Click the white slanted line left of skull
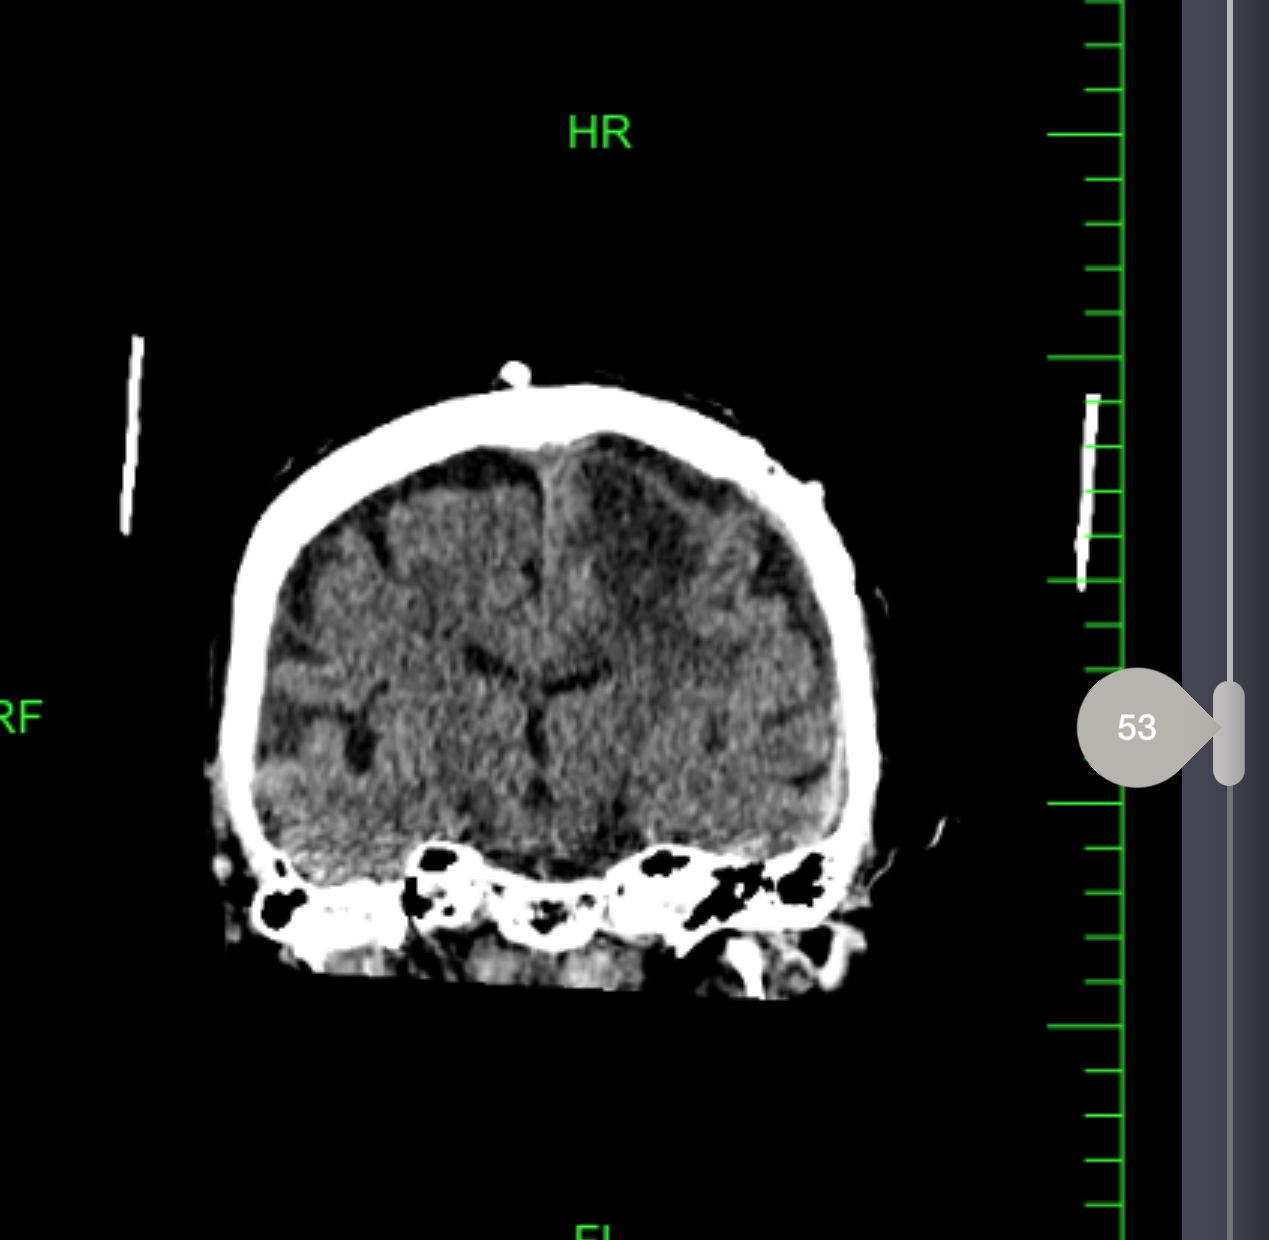Viewport: 1269px width, 1240px height. pyautogui.click(x=131, y=435)
